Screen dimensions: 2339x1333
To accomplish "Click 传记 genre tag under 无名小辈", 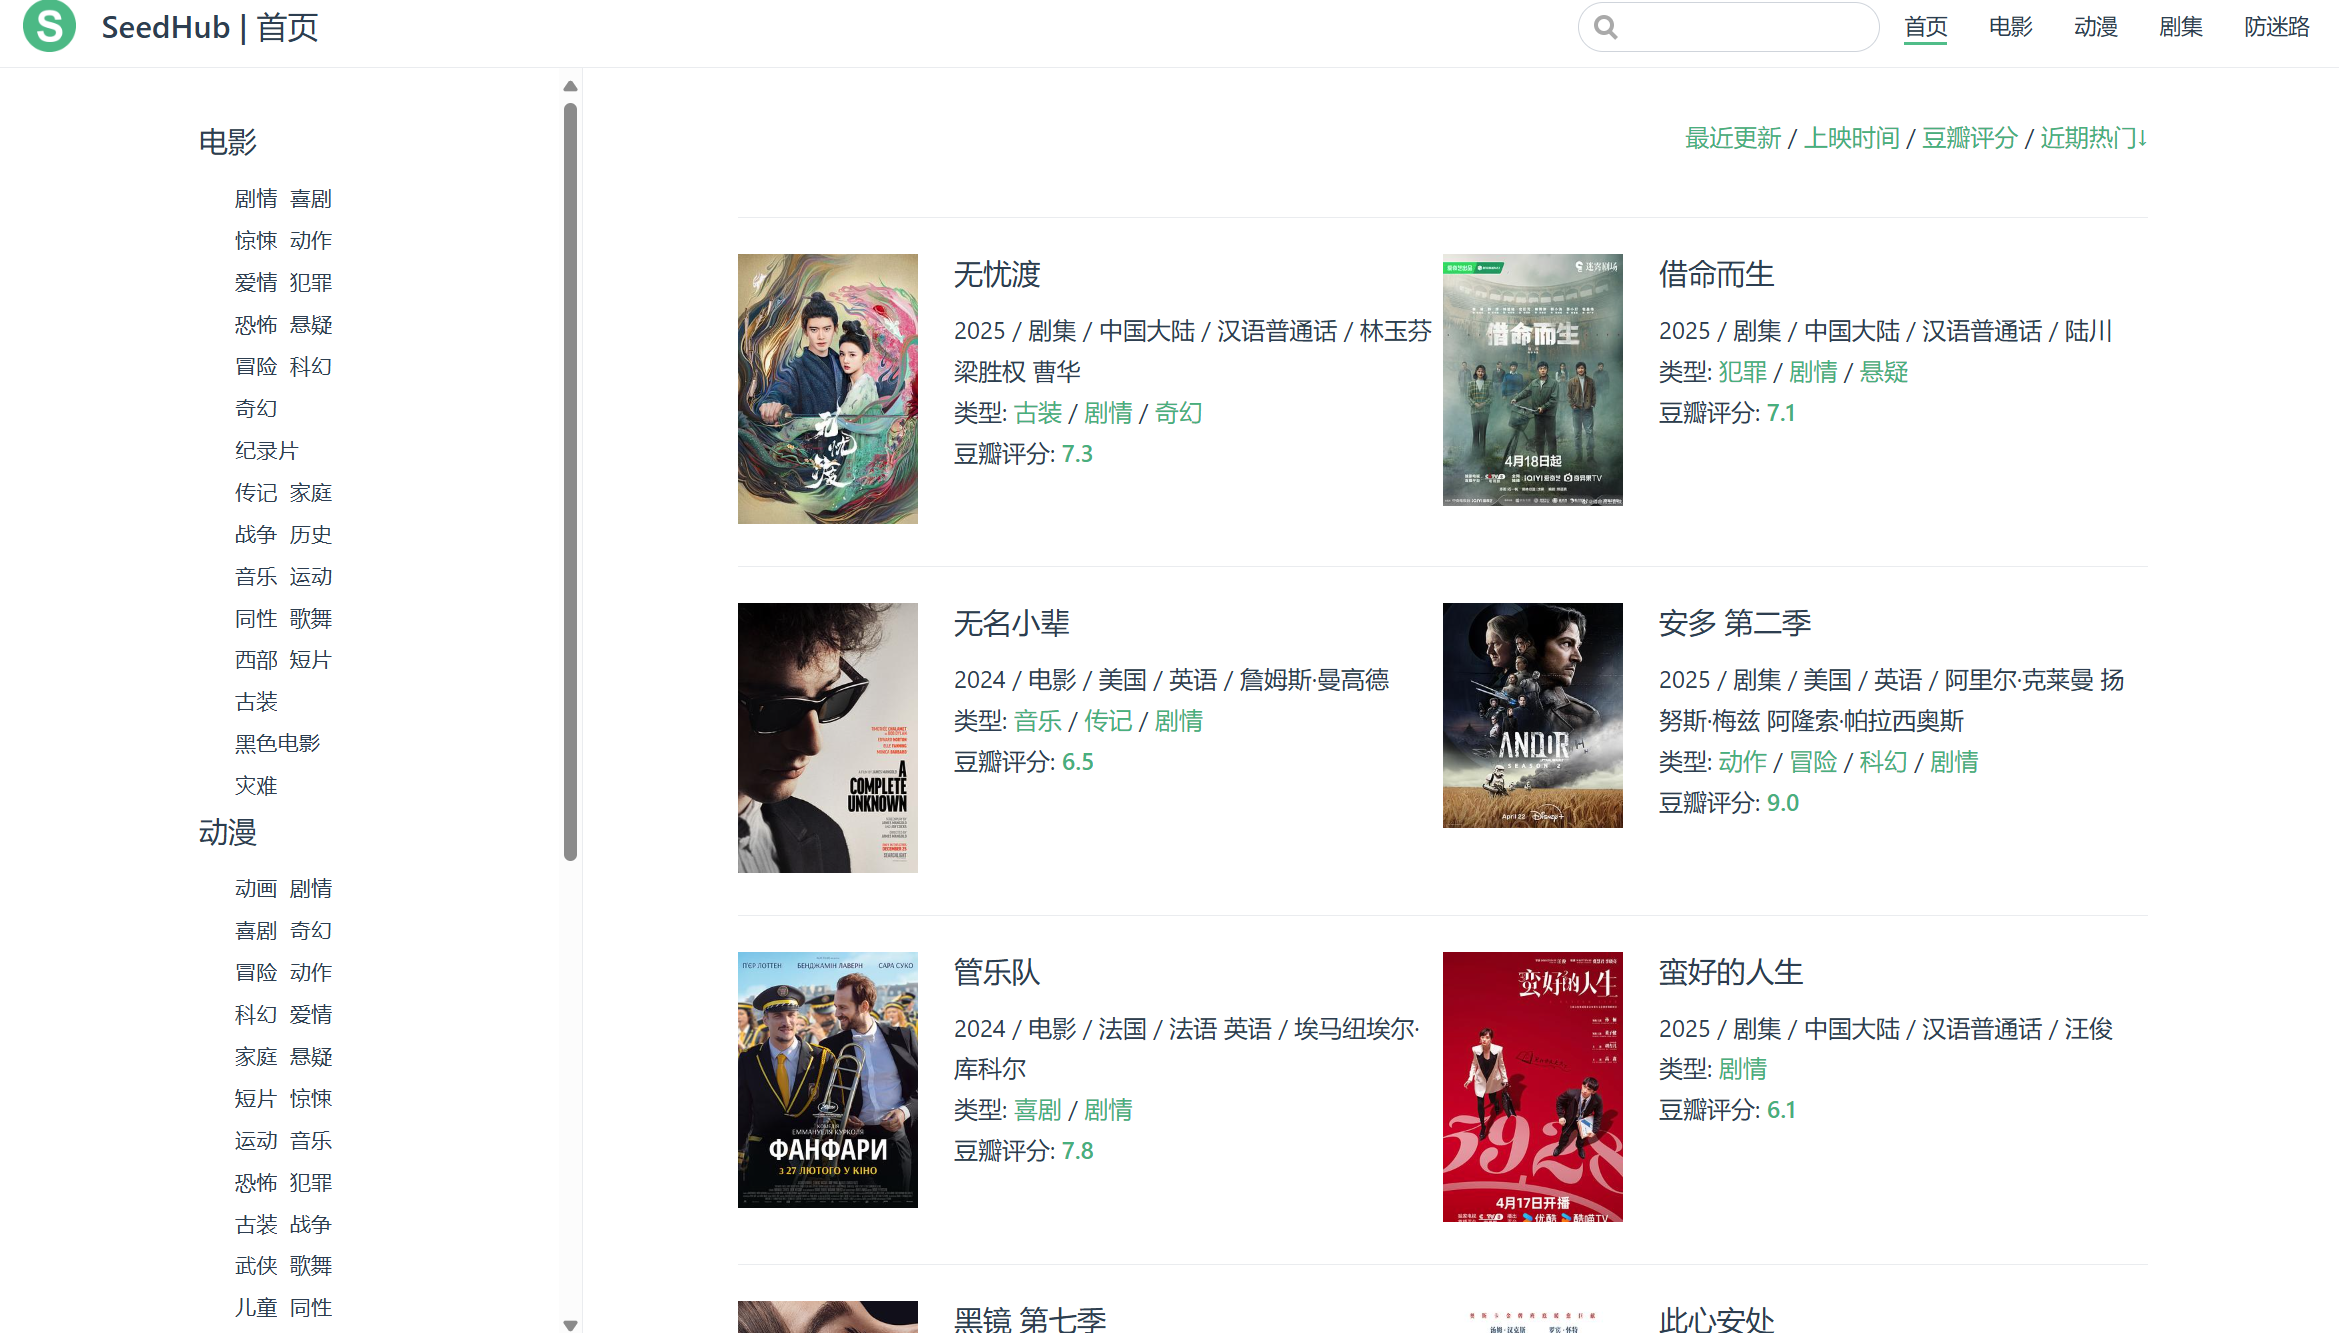I will [x=1108, y=721].
